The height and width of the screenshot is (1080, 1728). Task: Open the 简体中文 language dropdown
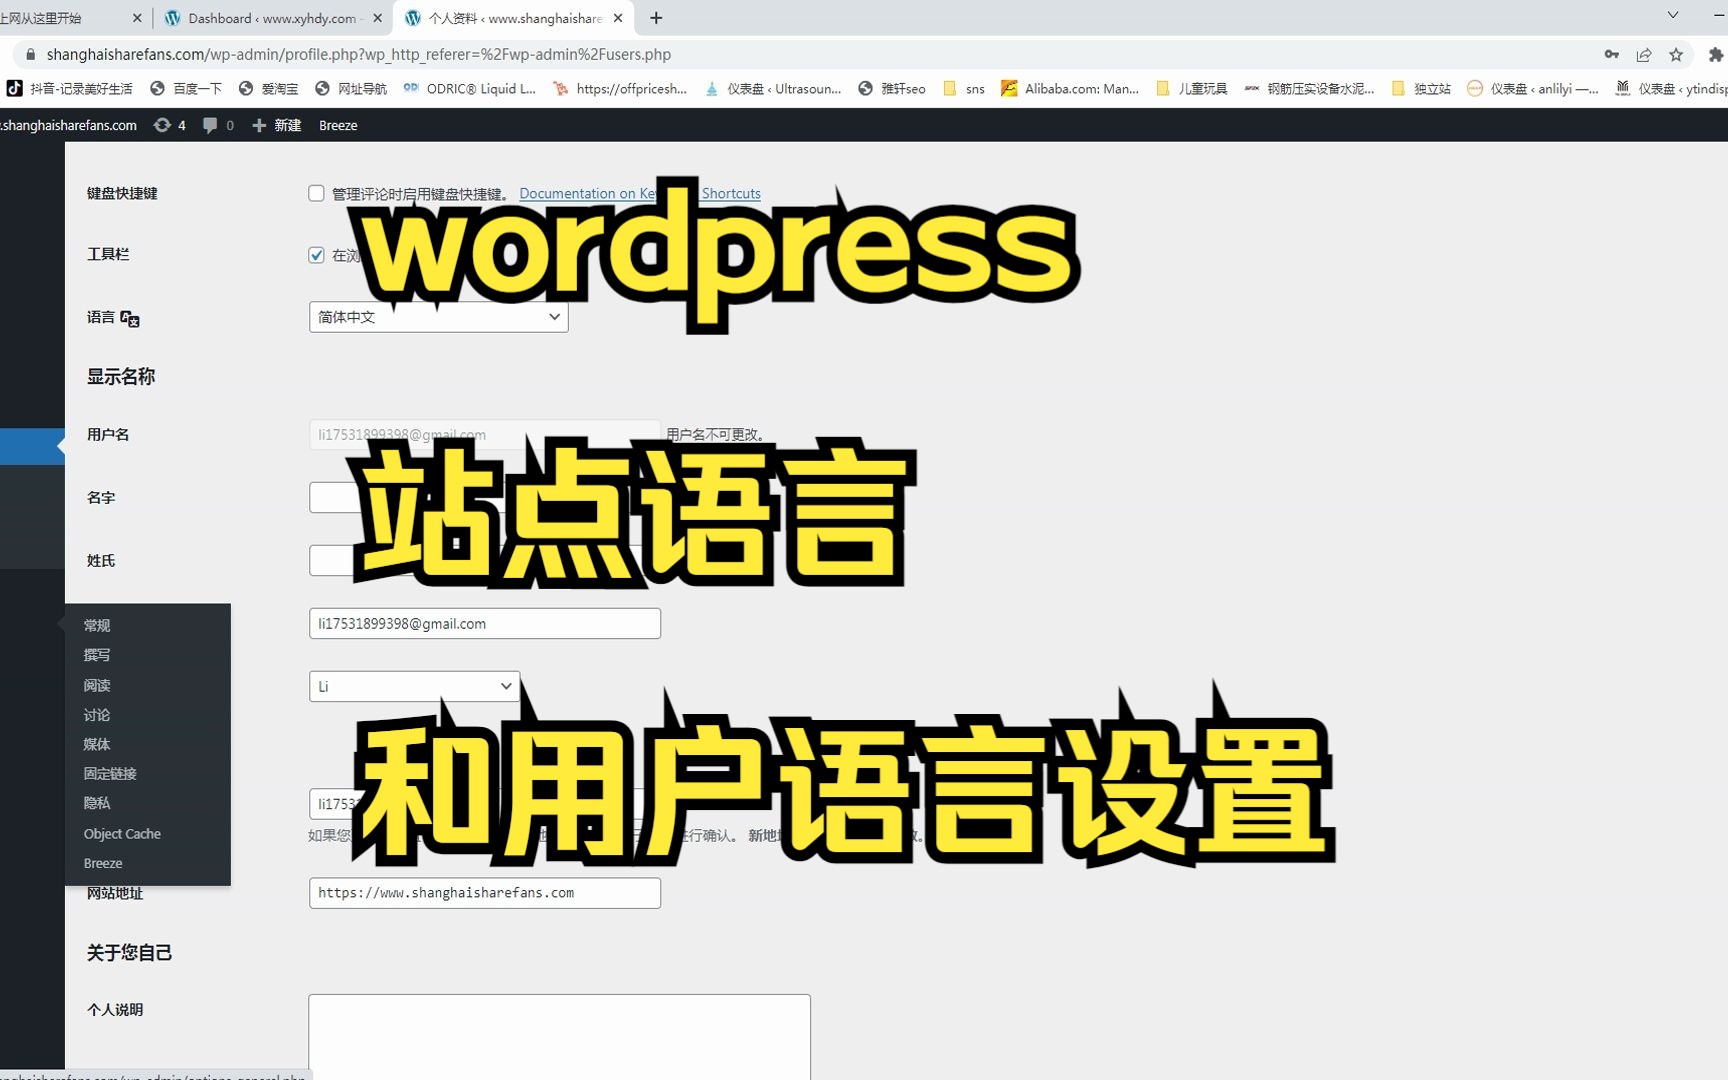coord(438,317)
